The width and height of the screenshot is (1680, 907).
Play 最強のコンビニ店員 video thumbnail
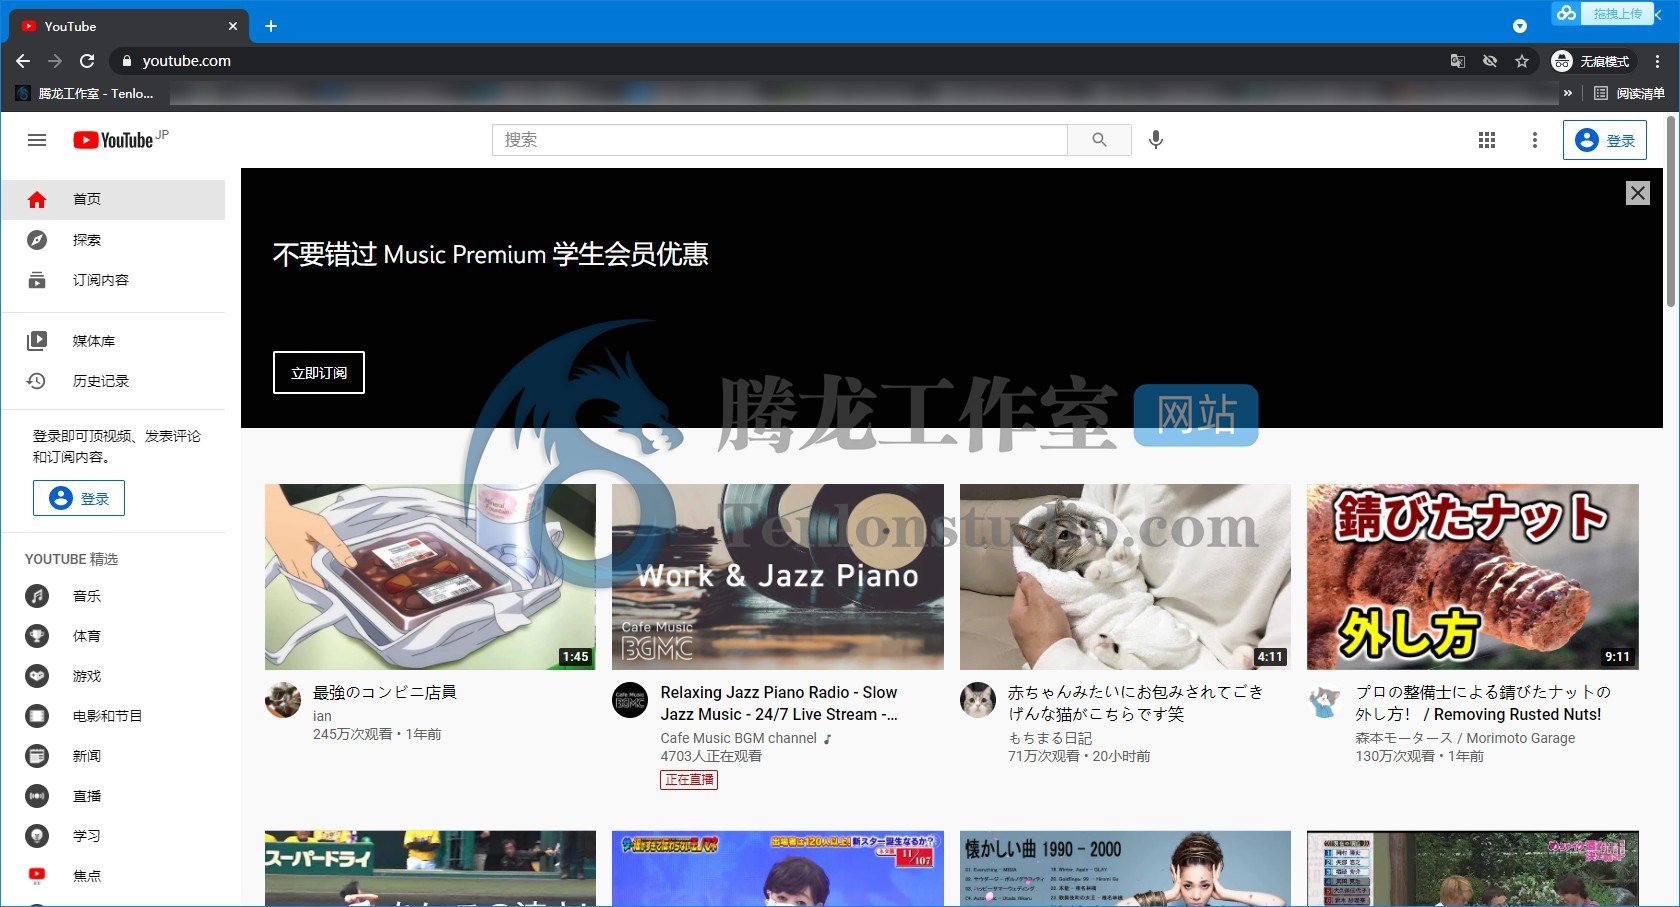(x=430, y=577)
